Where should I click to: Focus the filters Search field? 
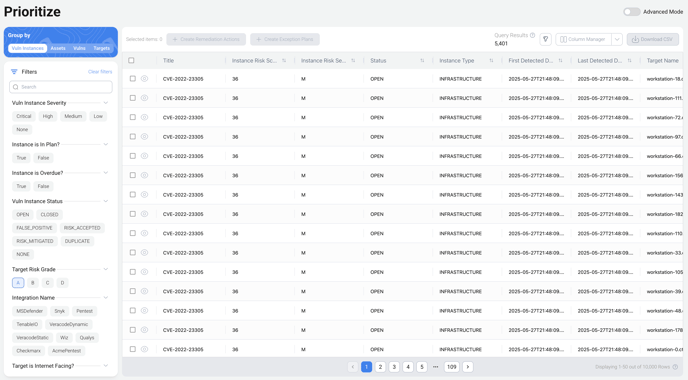(x=61, y=87)
